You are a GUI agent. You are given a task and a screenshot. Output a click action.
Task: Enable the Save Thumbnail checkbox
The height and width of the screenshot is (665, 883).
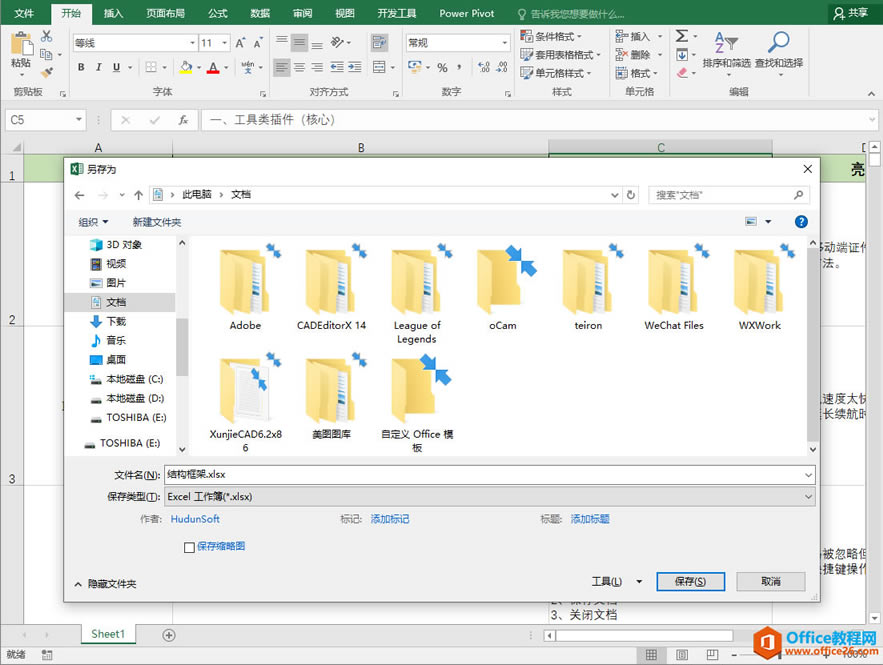(190, 547)
